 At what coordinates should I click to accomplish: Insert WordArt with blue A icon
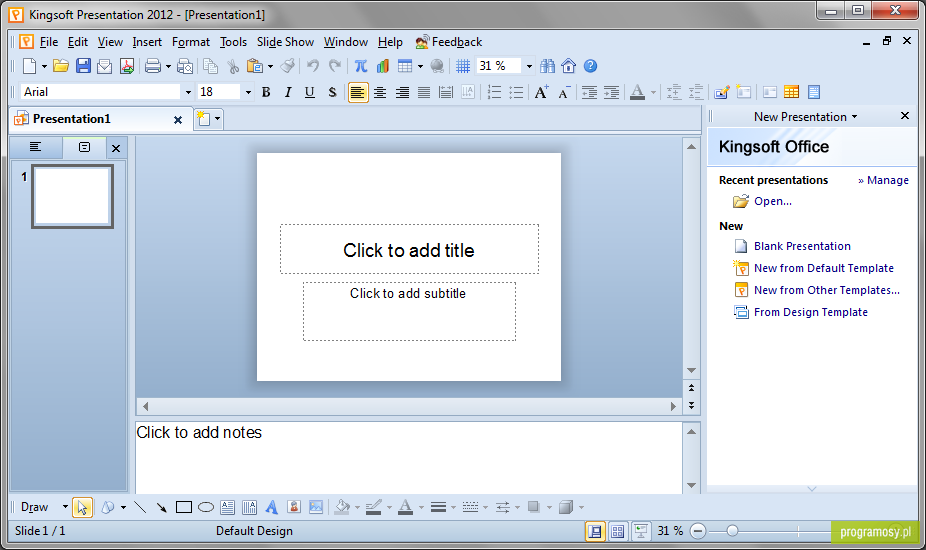272,507
